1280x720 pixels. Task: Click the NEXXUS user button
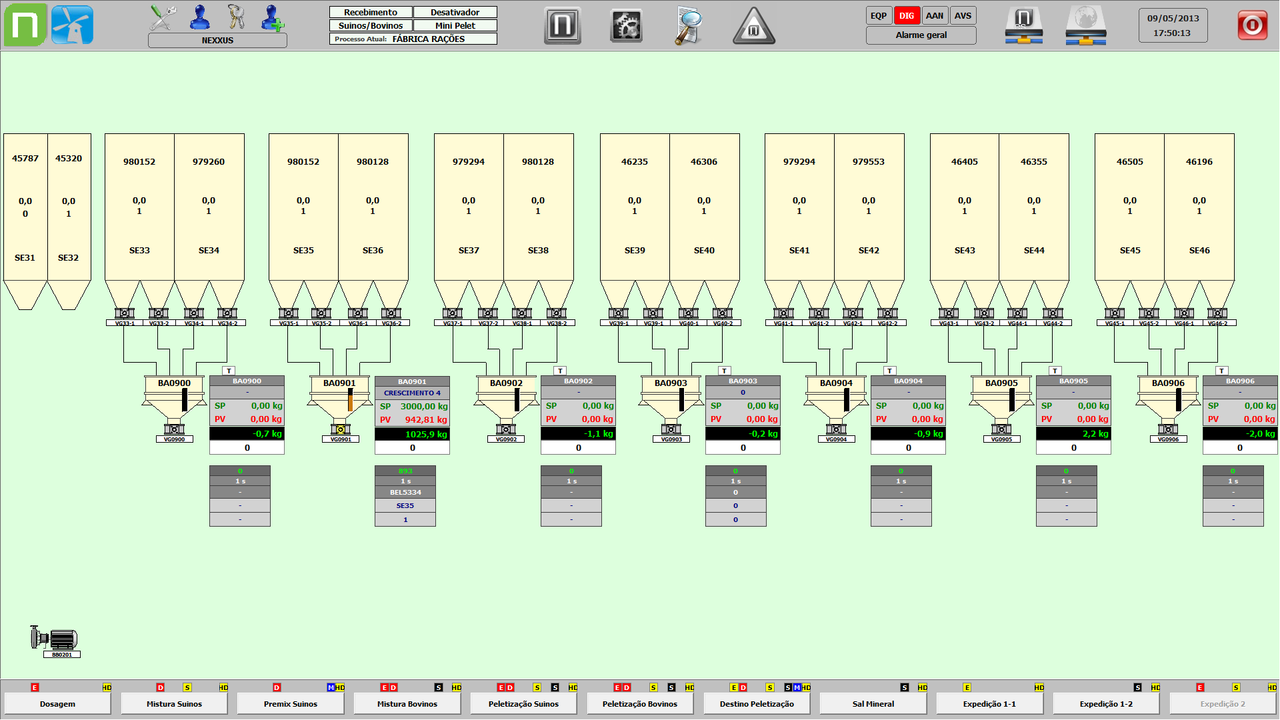pyautogui.click(x=217, y=41)
